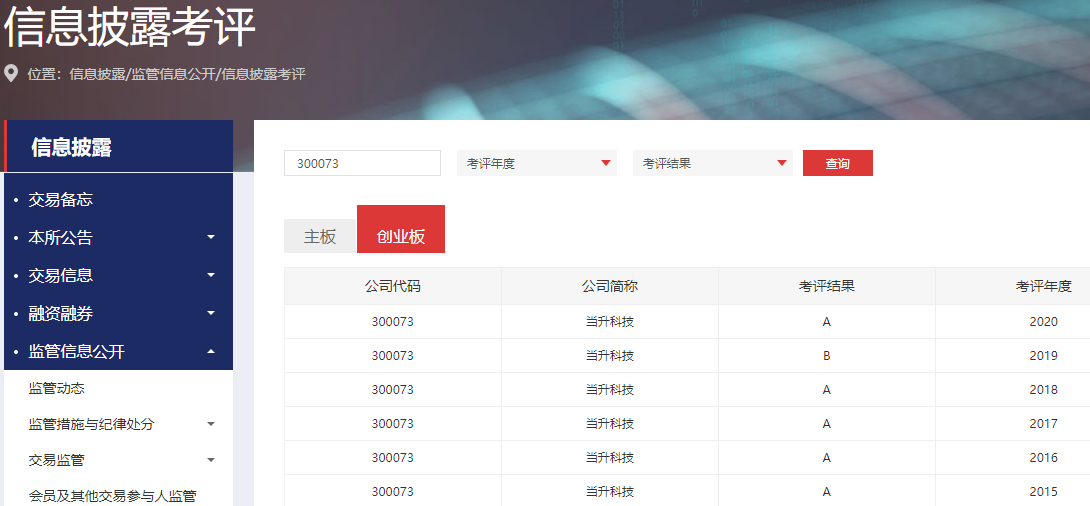Screen dimensions: 1090x506
Task: Open 交易备忘 in the sidebar
Action: [x=61, y=200]
